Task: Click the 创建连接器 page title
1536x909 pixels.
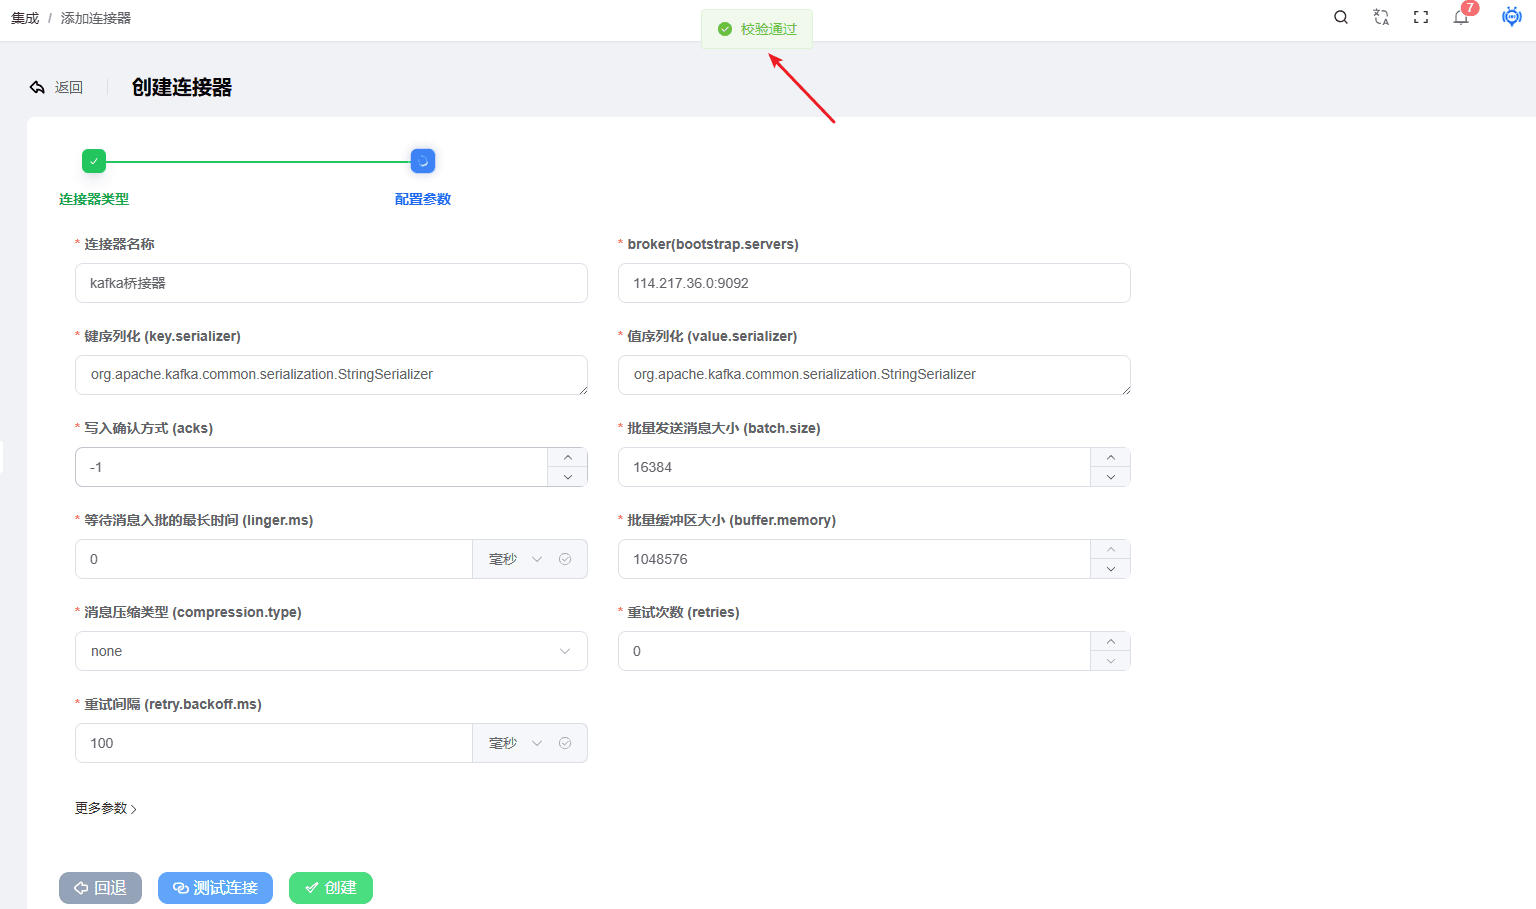Action: 182,88
